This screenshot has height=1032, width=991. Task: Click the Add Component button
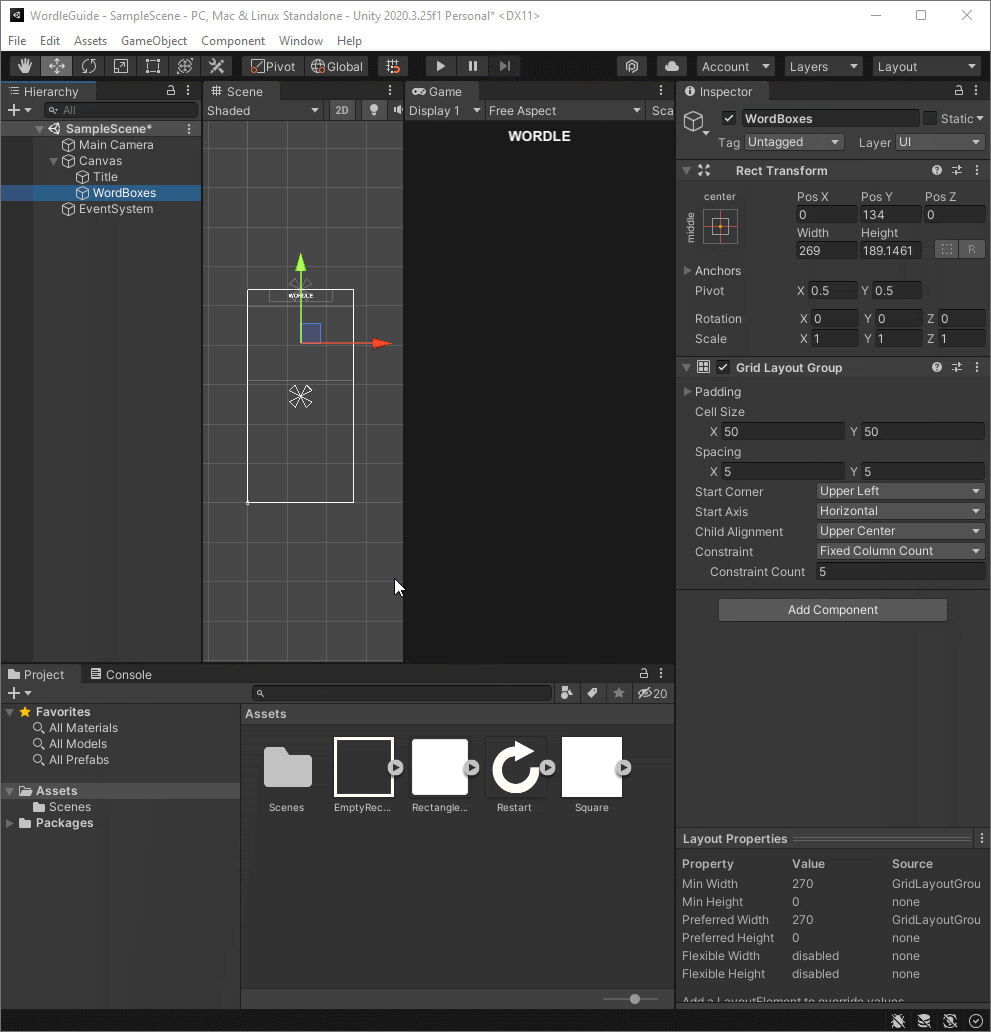832,610
